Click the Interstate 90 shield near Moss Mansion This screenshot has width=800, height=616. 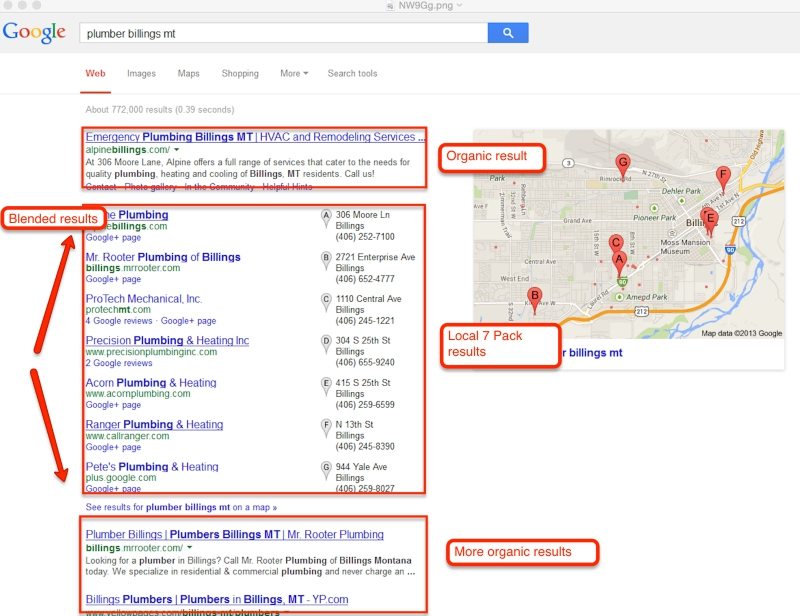730,250
